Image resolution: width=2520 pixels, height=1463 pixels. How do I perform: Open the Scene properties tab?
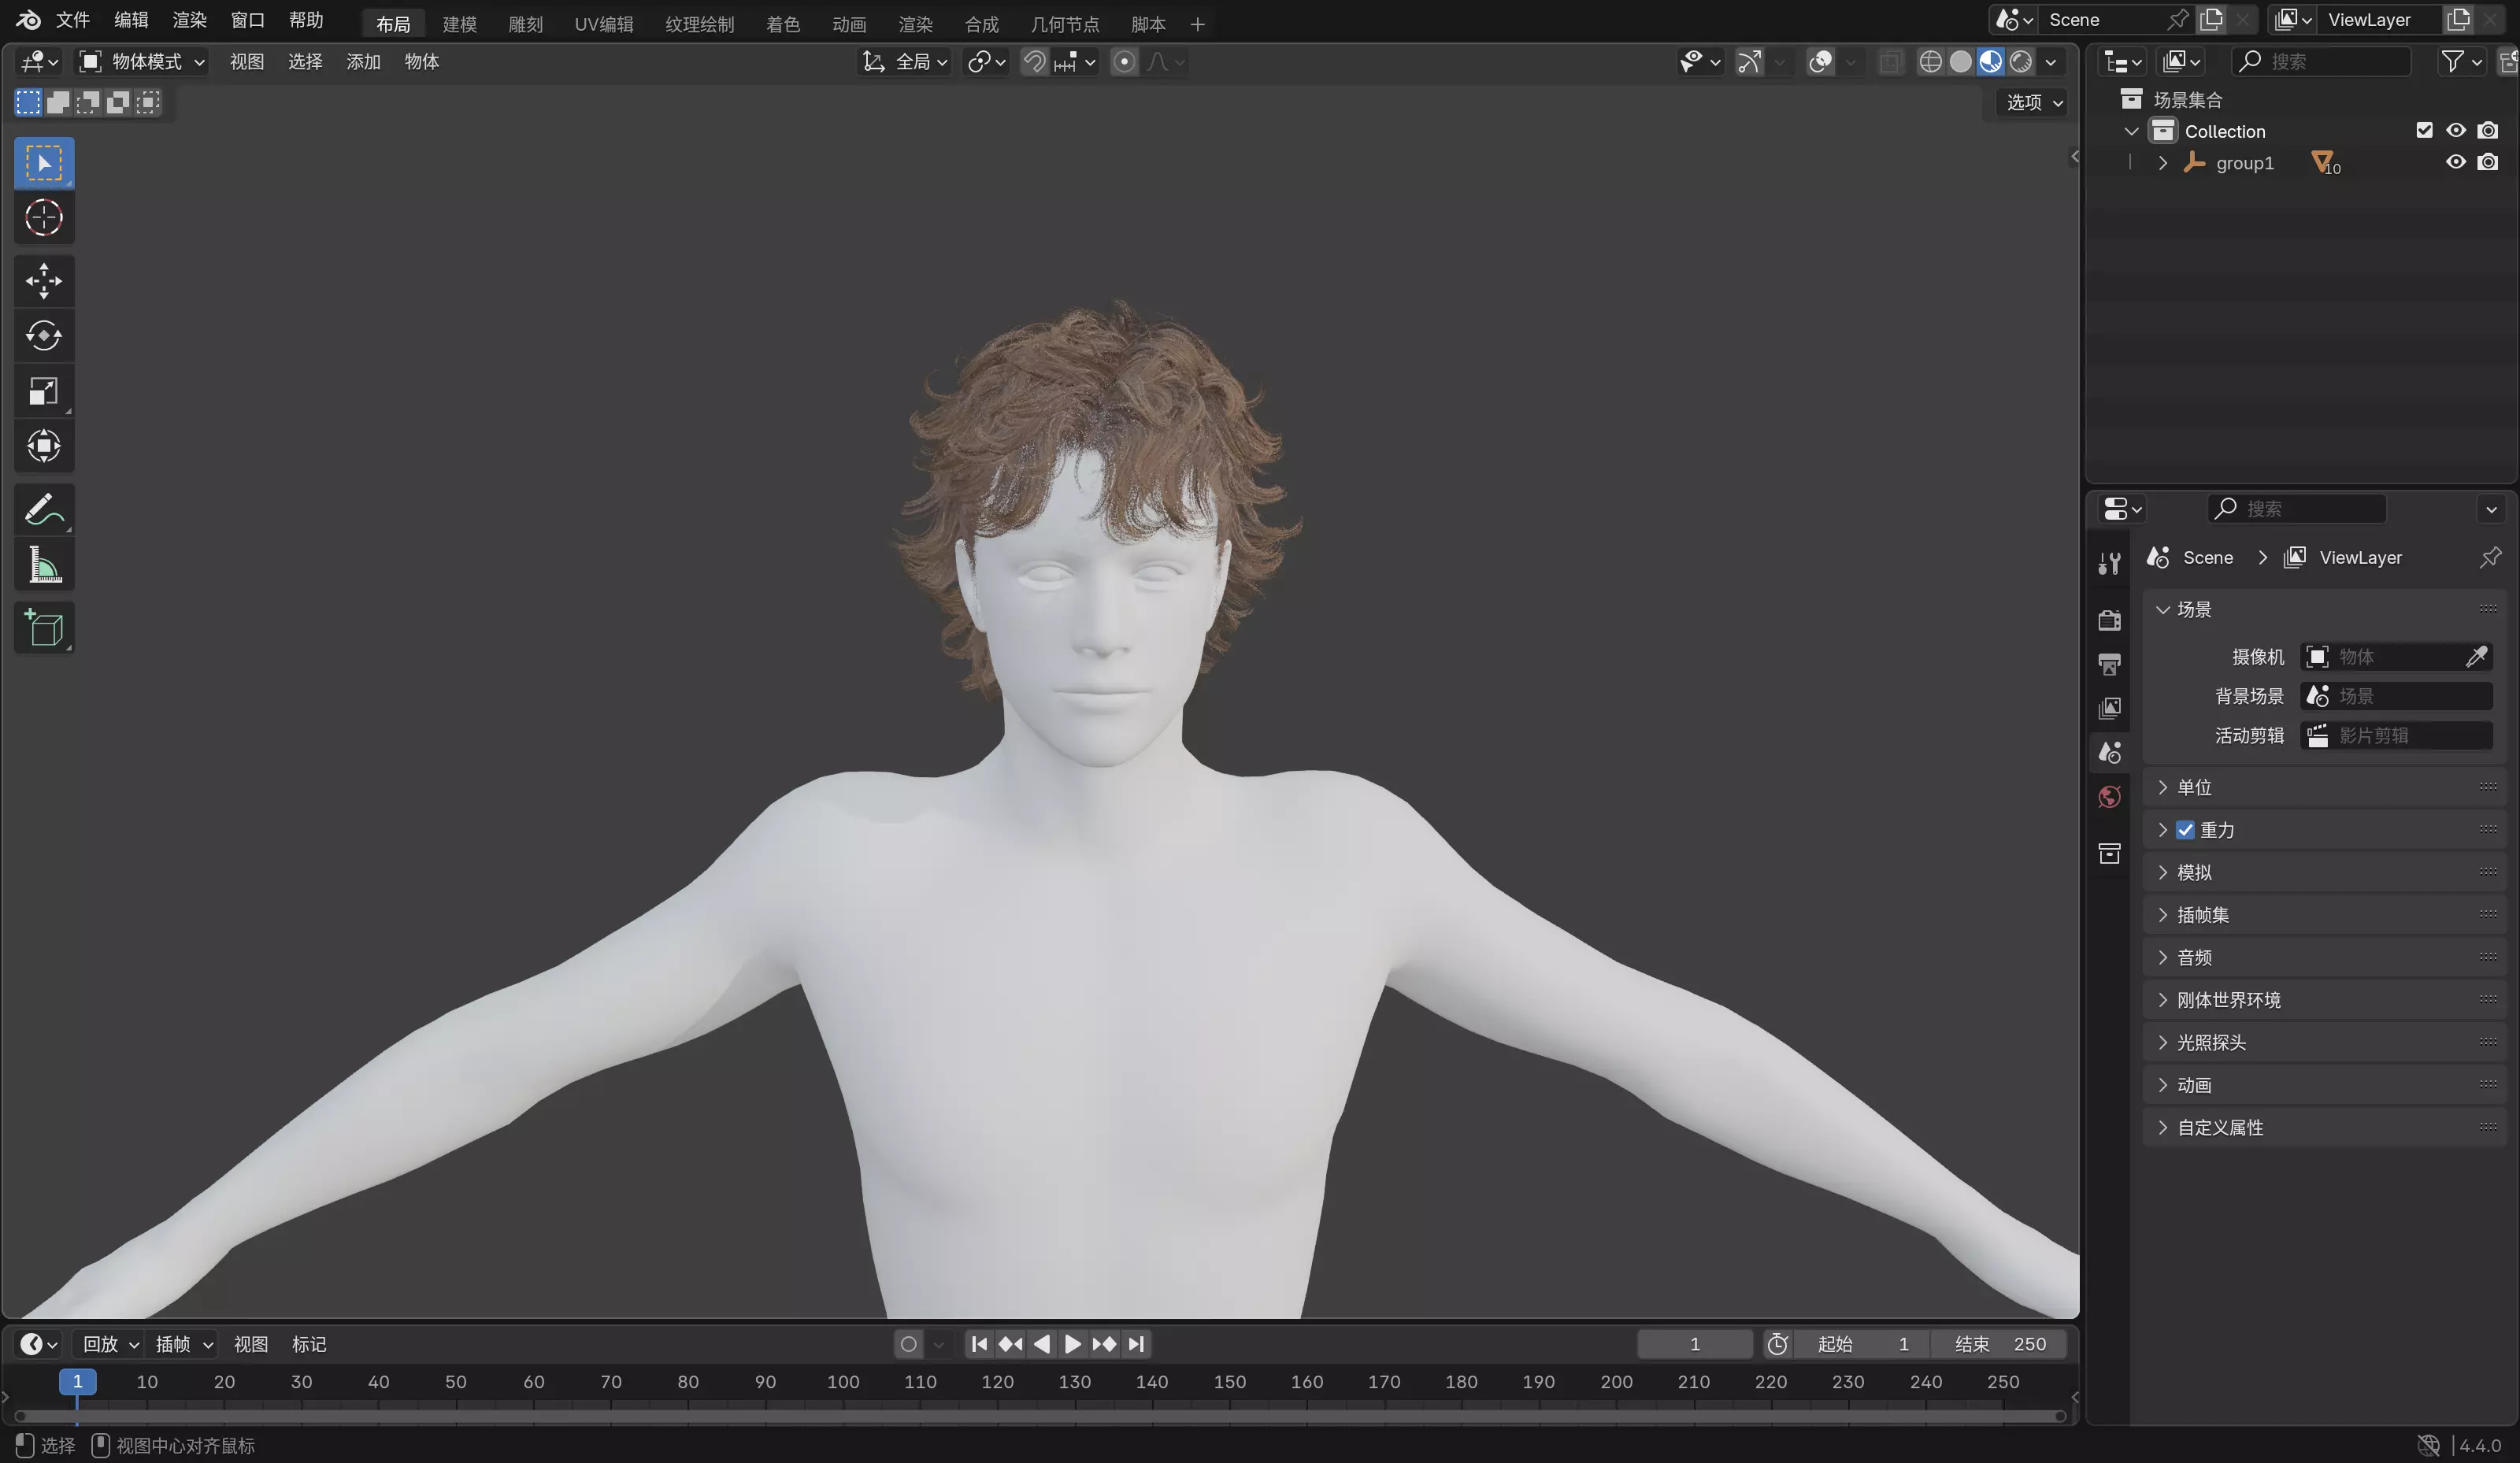click(x=2110, y=752)
